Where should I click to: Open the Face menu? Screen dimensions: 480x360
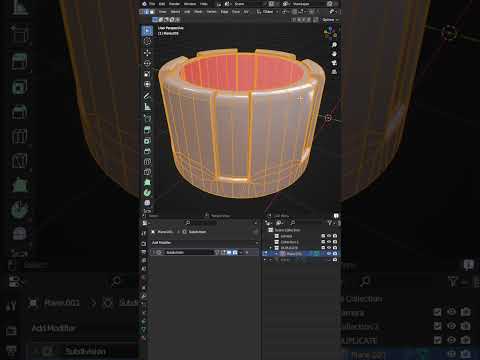point(236,12)
